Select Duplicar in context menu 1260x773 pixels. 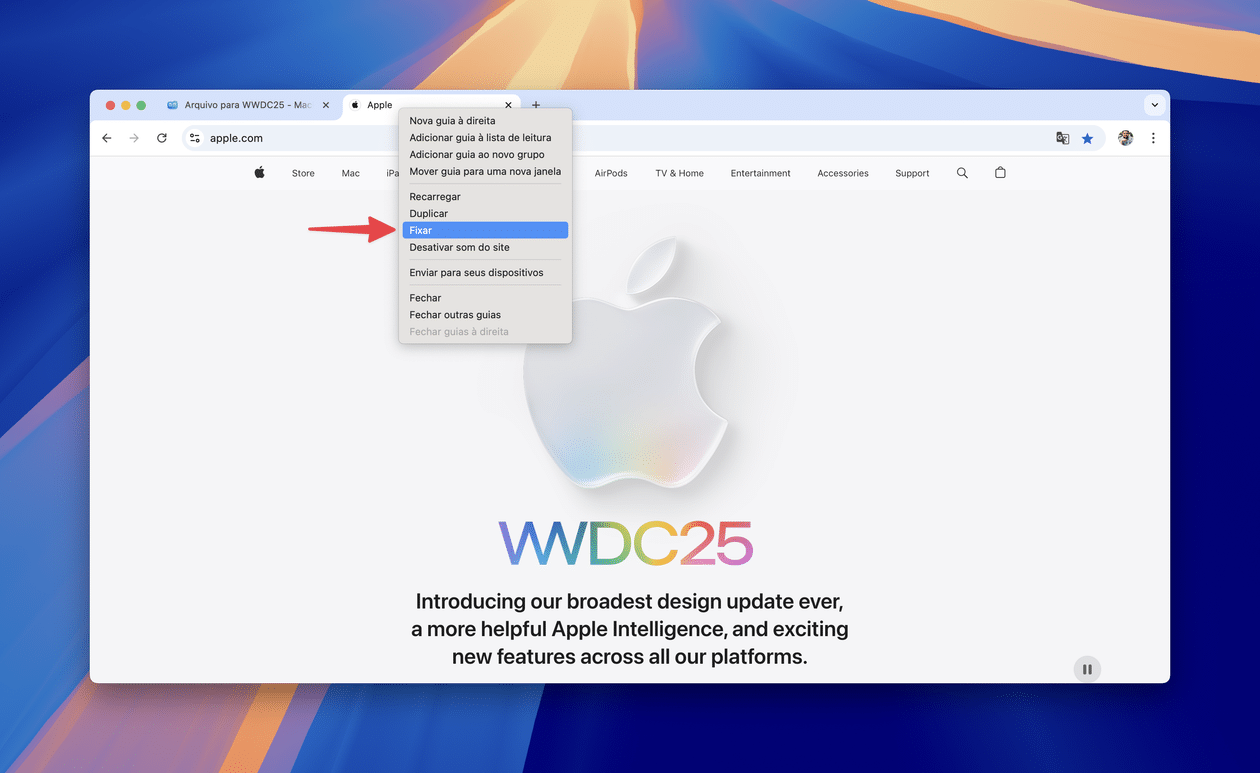click(x=485, y=214)
